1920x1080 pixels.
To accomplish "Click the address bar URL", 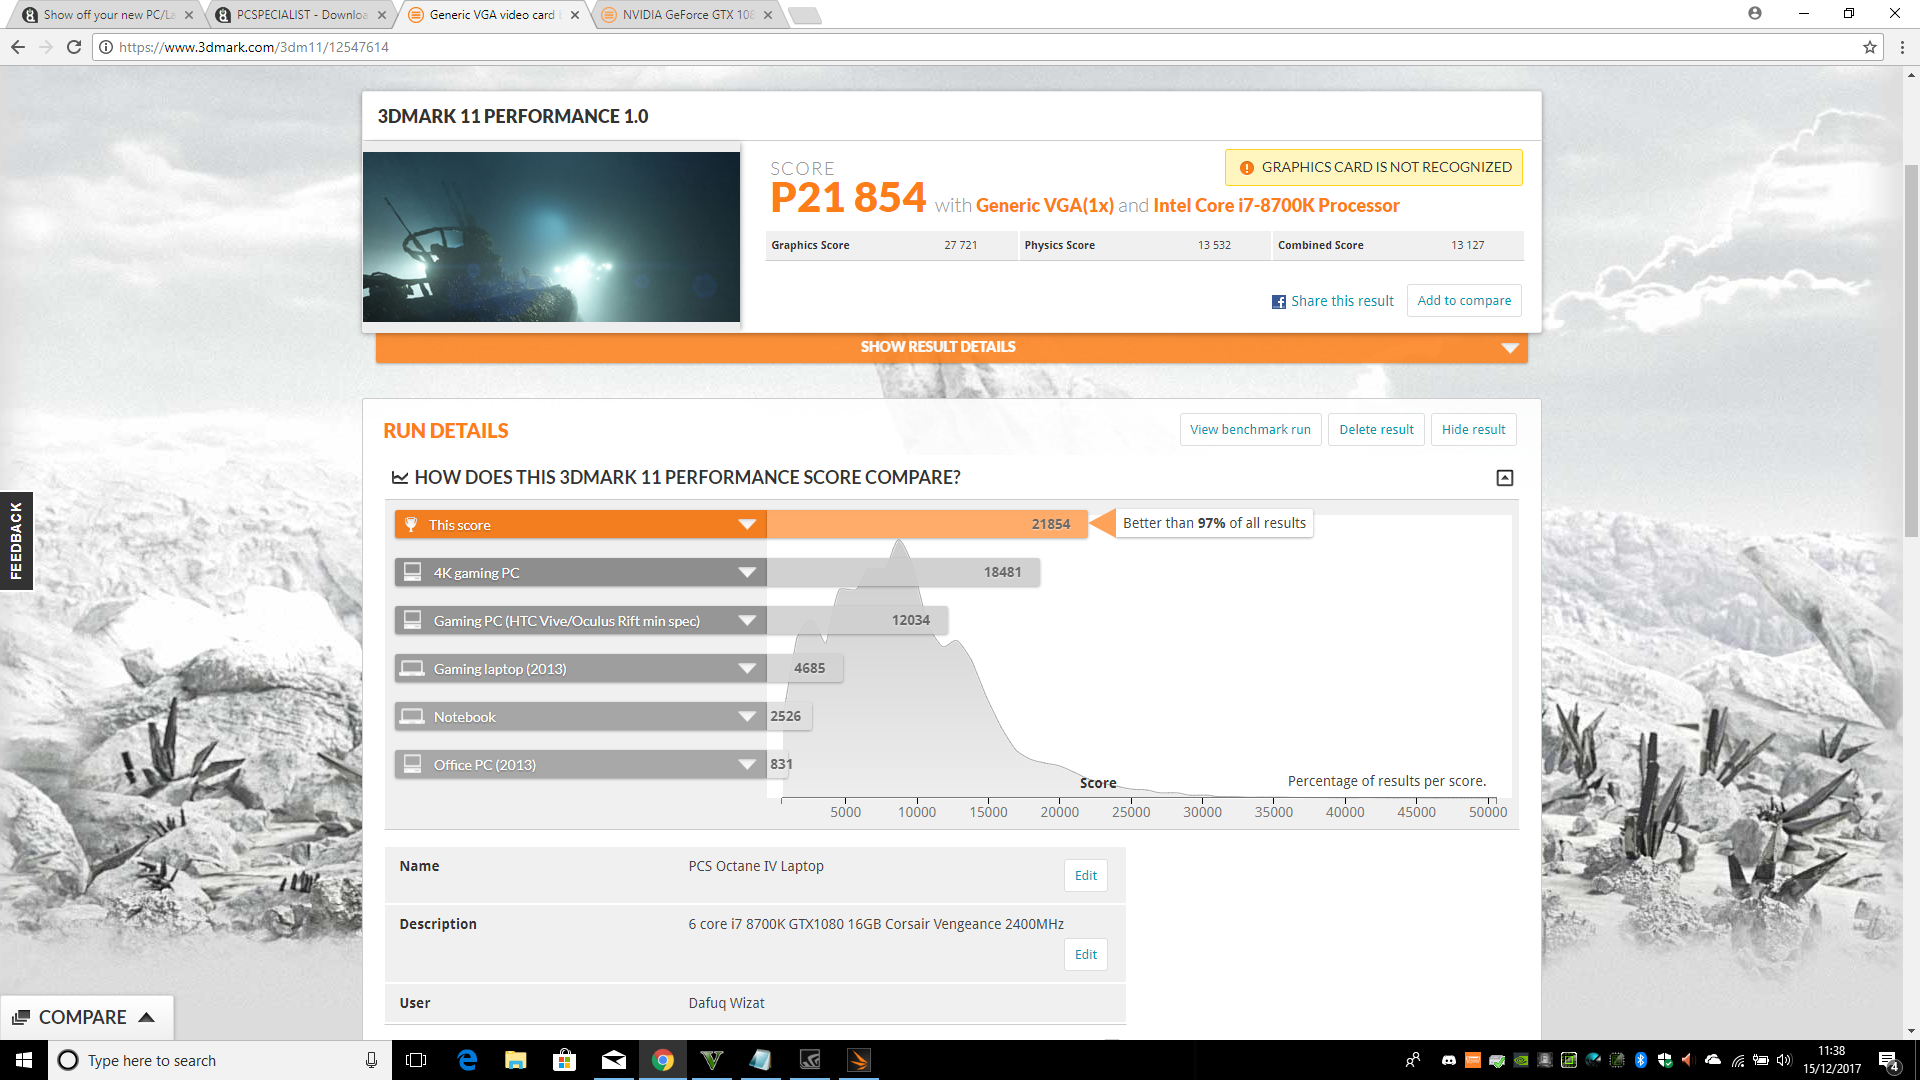I will coord(254,47).
